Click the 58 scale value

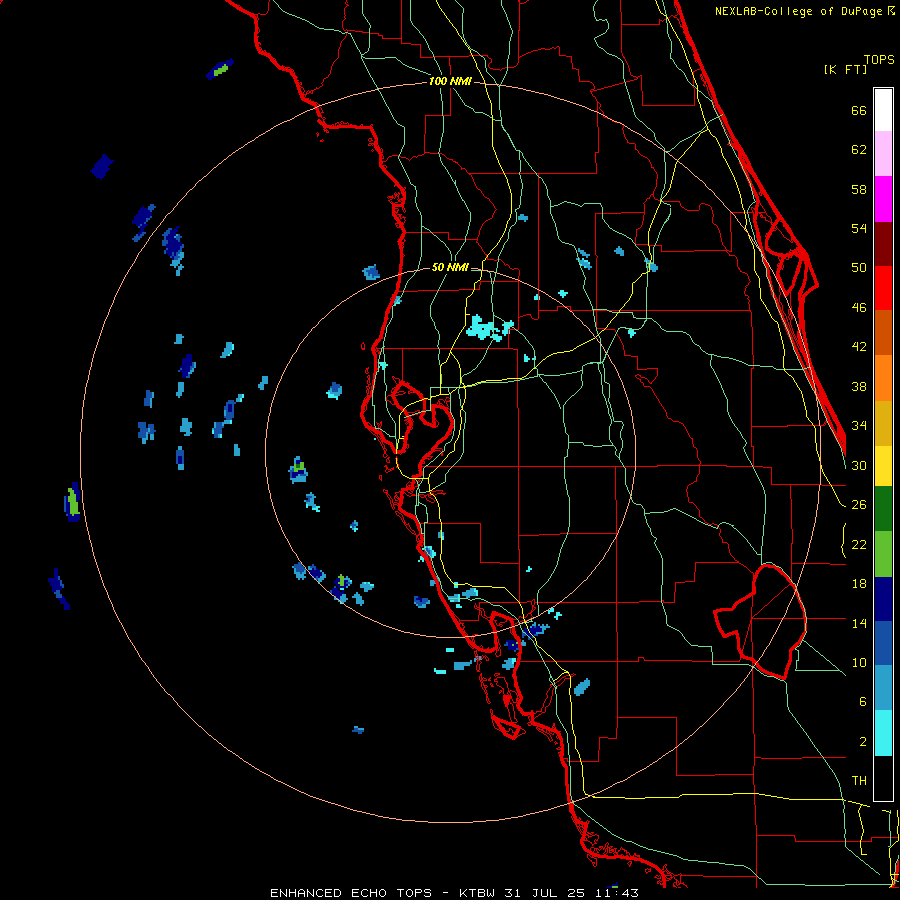tap(859, 189)
